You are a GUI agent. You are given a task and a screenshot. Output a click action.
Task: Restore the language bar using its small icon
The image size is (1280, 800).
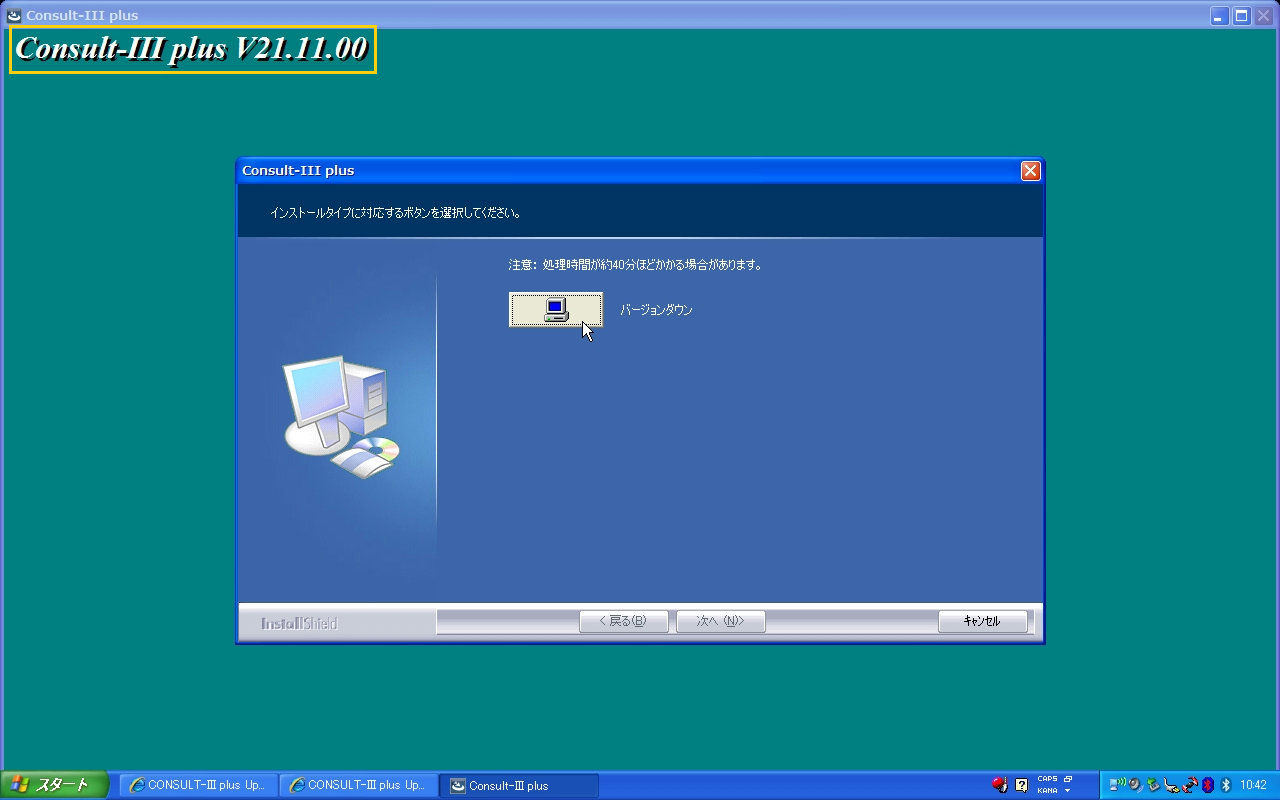[x=1068, y=779]
